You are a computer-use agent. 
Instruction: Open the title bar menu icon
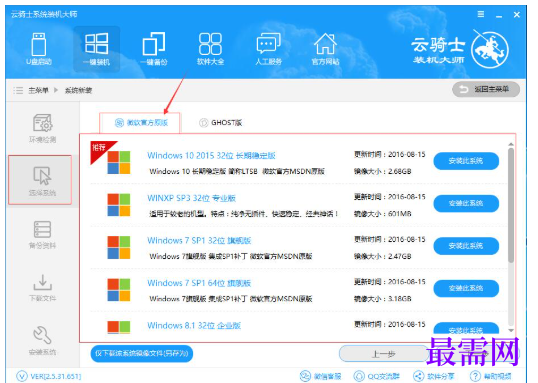click(x=481, y=14)
